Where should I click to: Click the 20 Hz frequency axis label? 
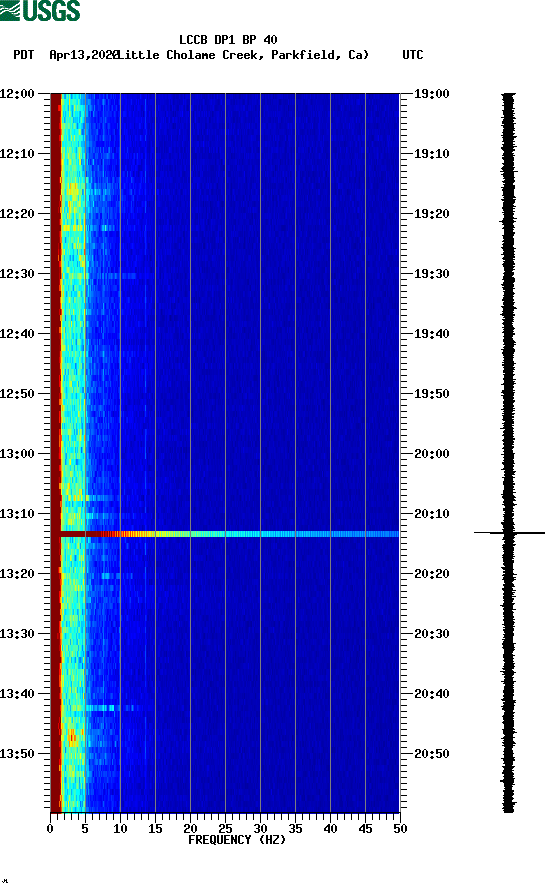[190, 829]
